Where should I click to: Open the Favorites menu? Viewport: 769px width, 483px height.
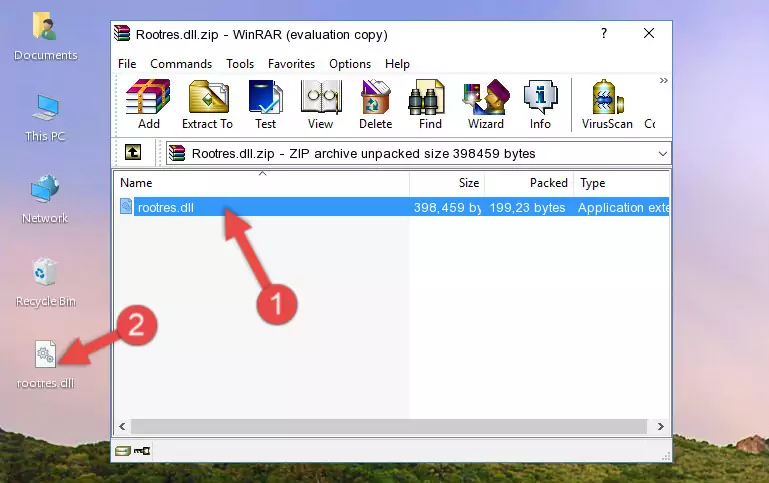(x=291, y=64)
